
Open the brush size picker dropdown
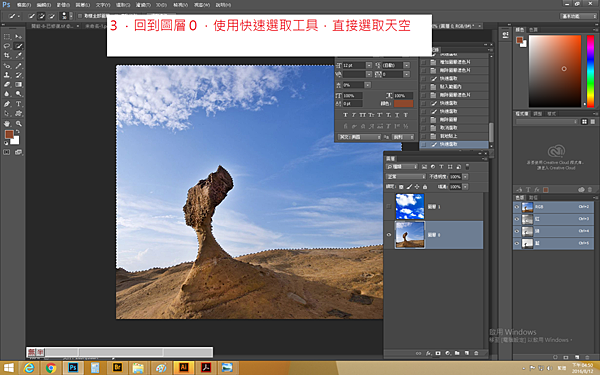tap(71, 16)
